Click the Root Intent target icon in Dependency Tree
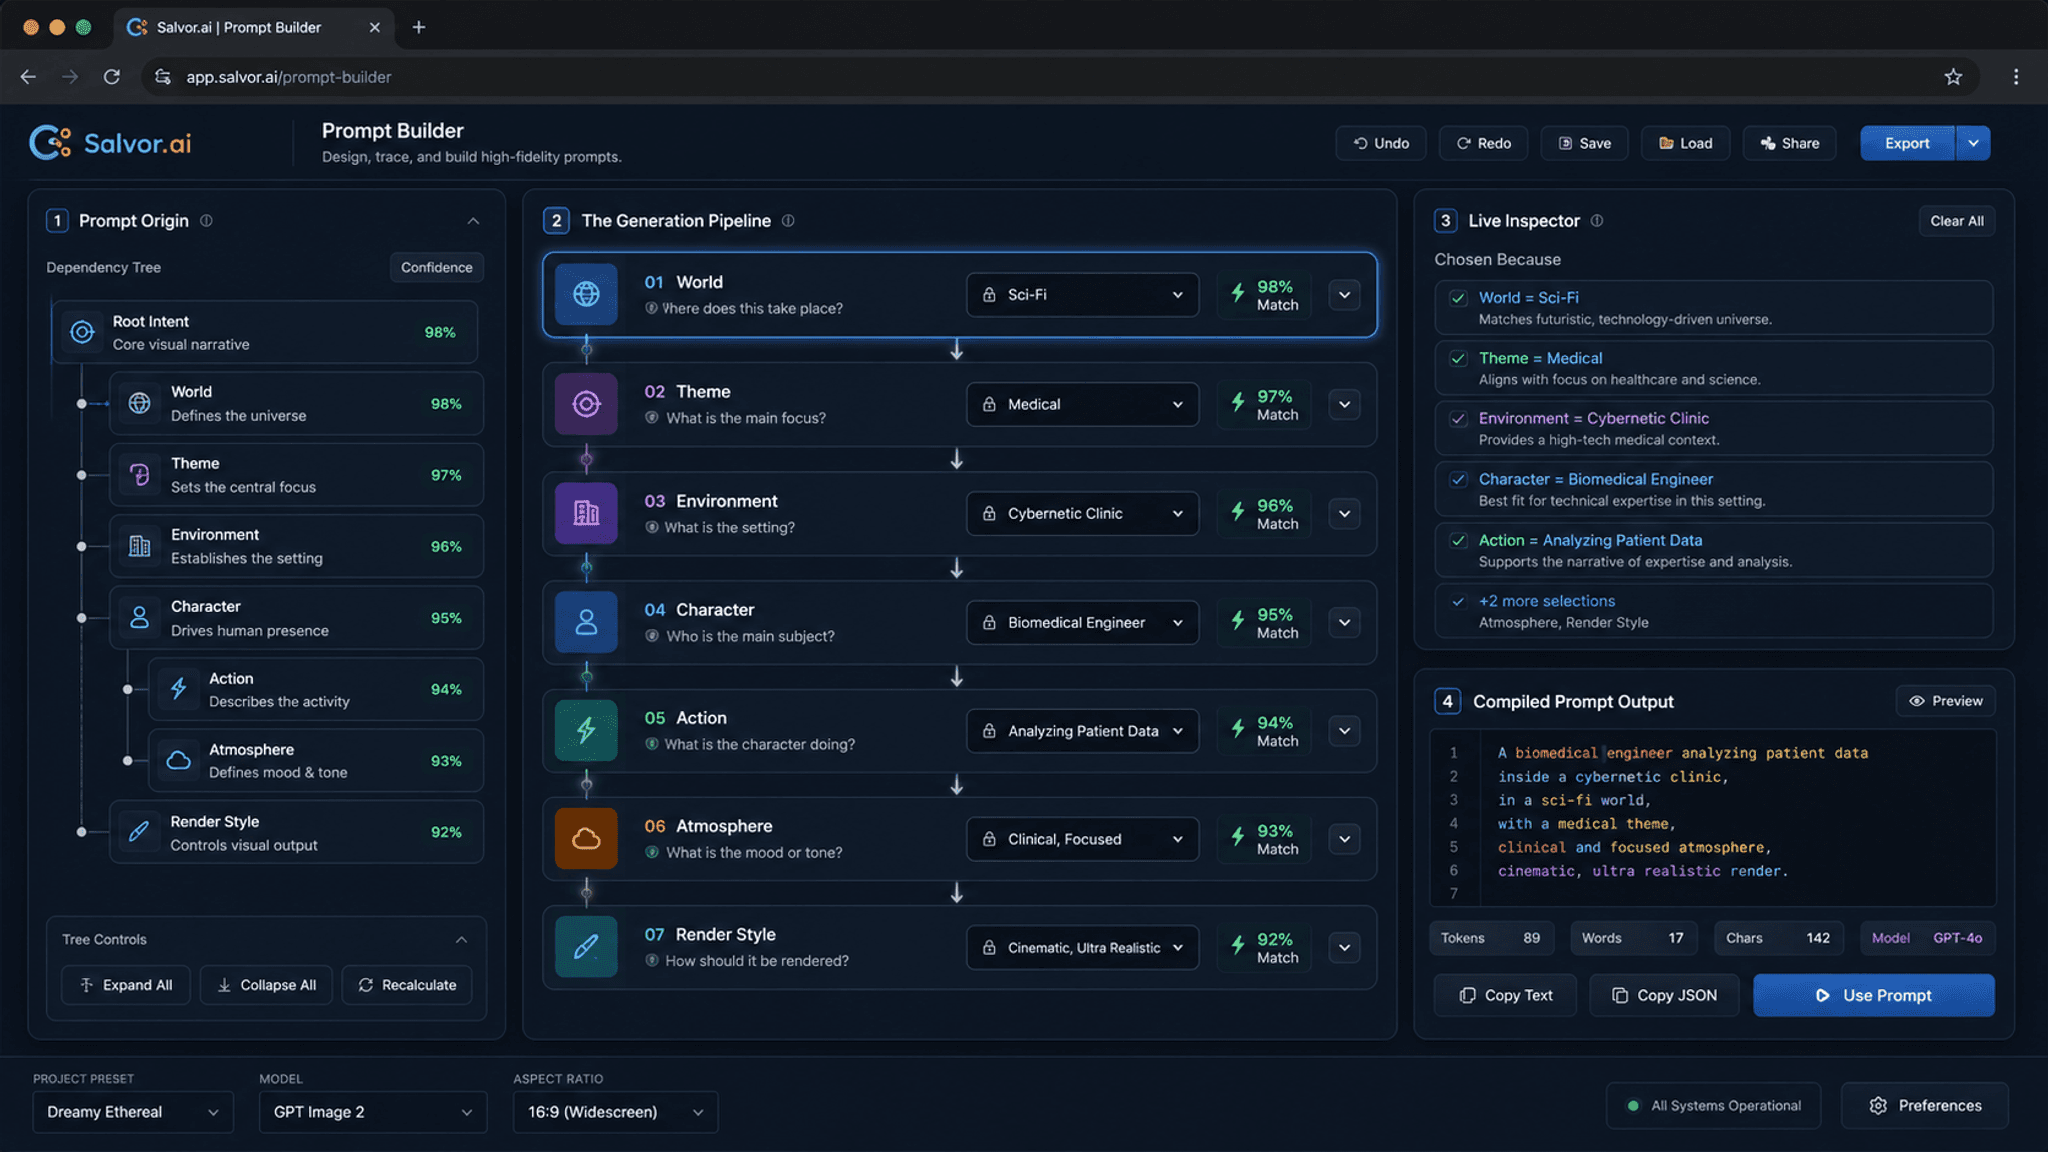The height and width of the screenshot is (1152, 2048). [82, 332]
